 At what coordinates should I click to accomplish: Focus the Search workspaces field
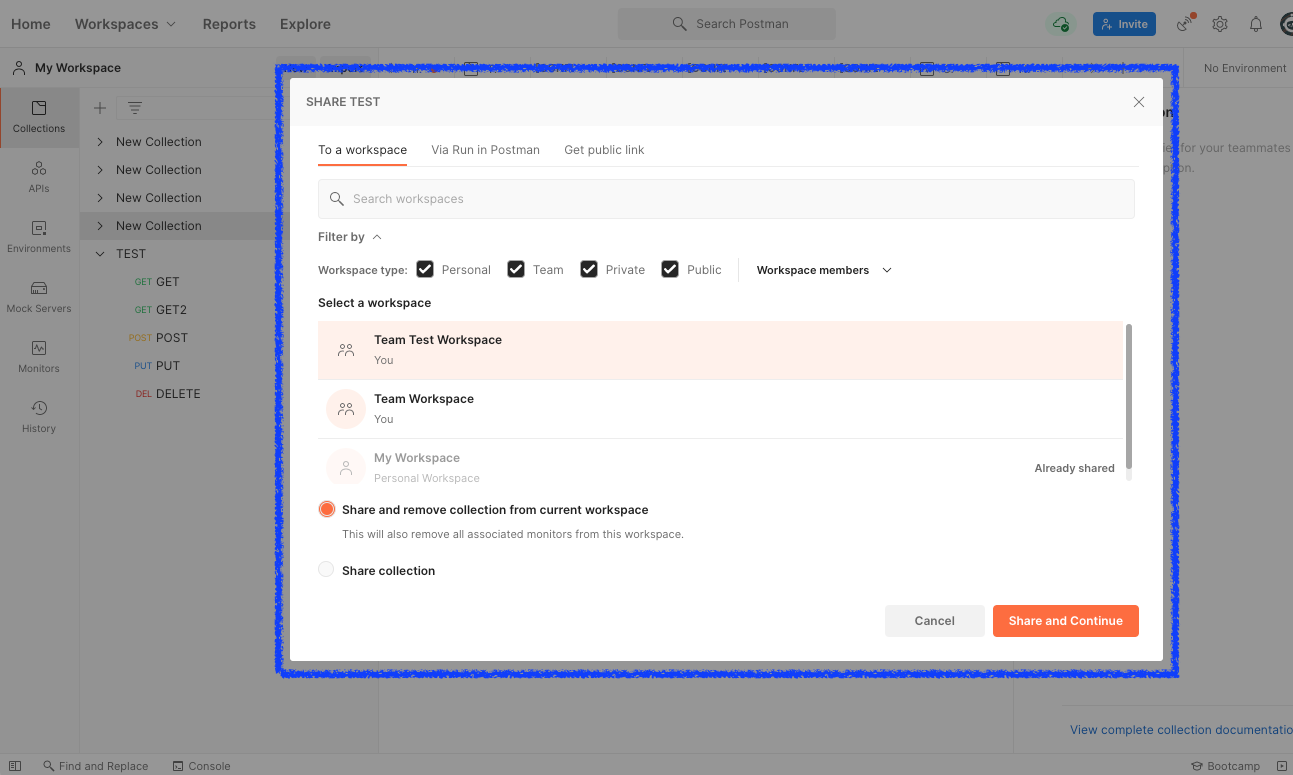pyautogui.click(x=726, y=199)
